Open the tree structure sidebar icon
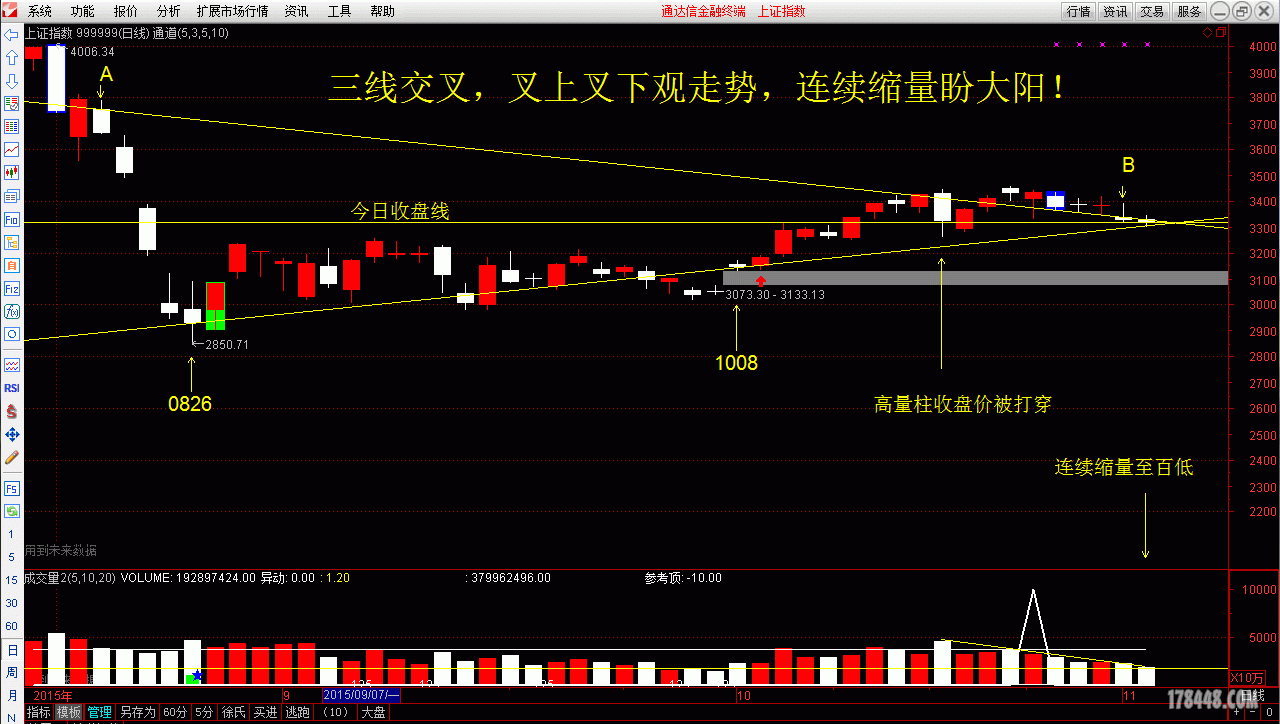Screen dimensions: 1280x724 (12, 242)
